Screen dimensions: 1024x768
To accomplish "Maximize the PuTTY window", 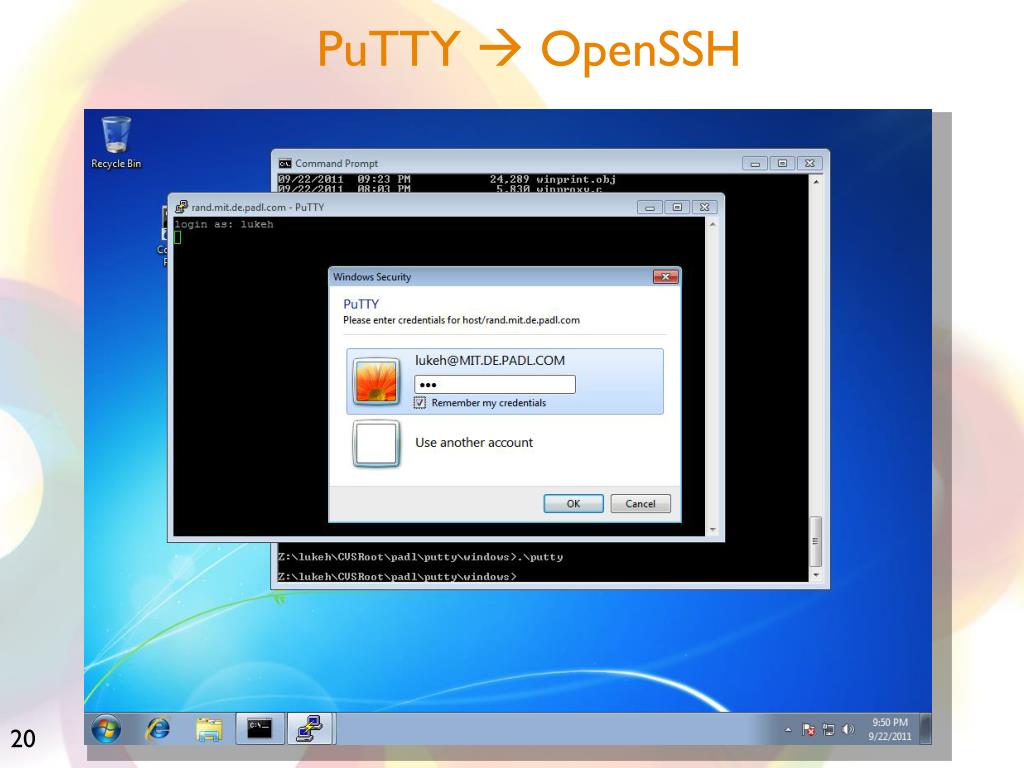I will [677, 207].
